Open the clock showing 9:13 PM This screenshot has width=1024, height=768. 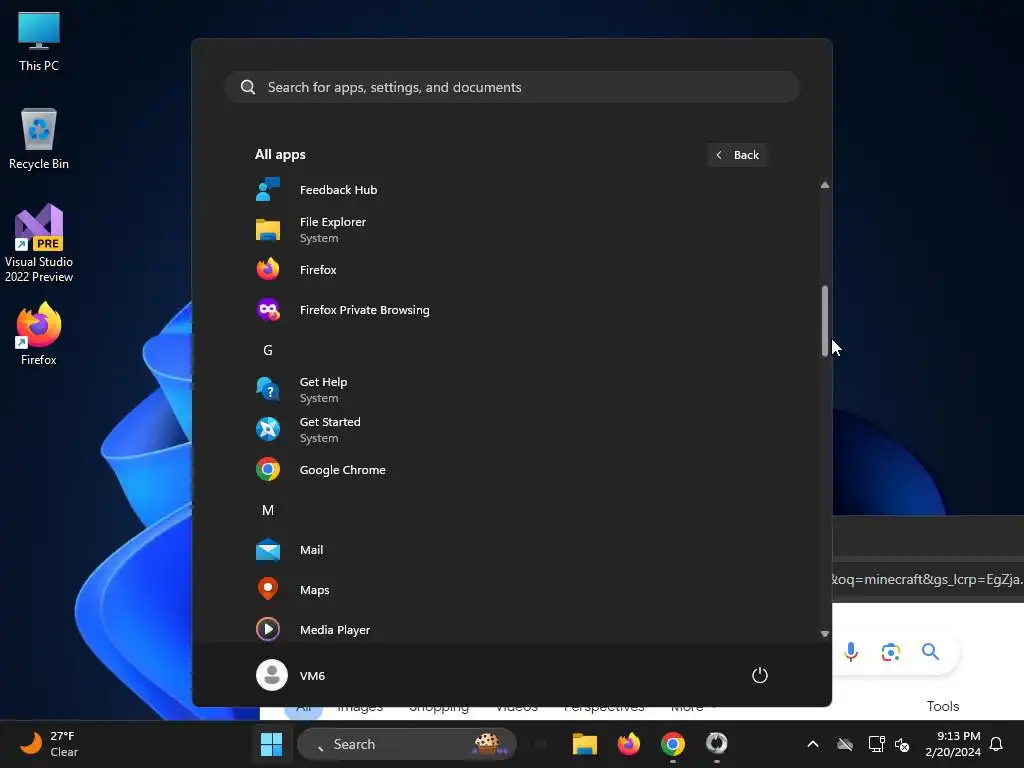(x=953, y=744)
